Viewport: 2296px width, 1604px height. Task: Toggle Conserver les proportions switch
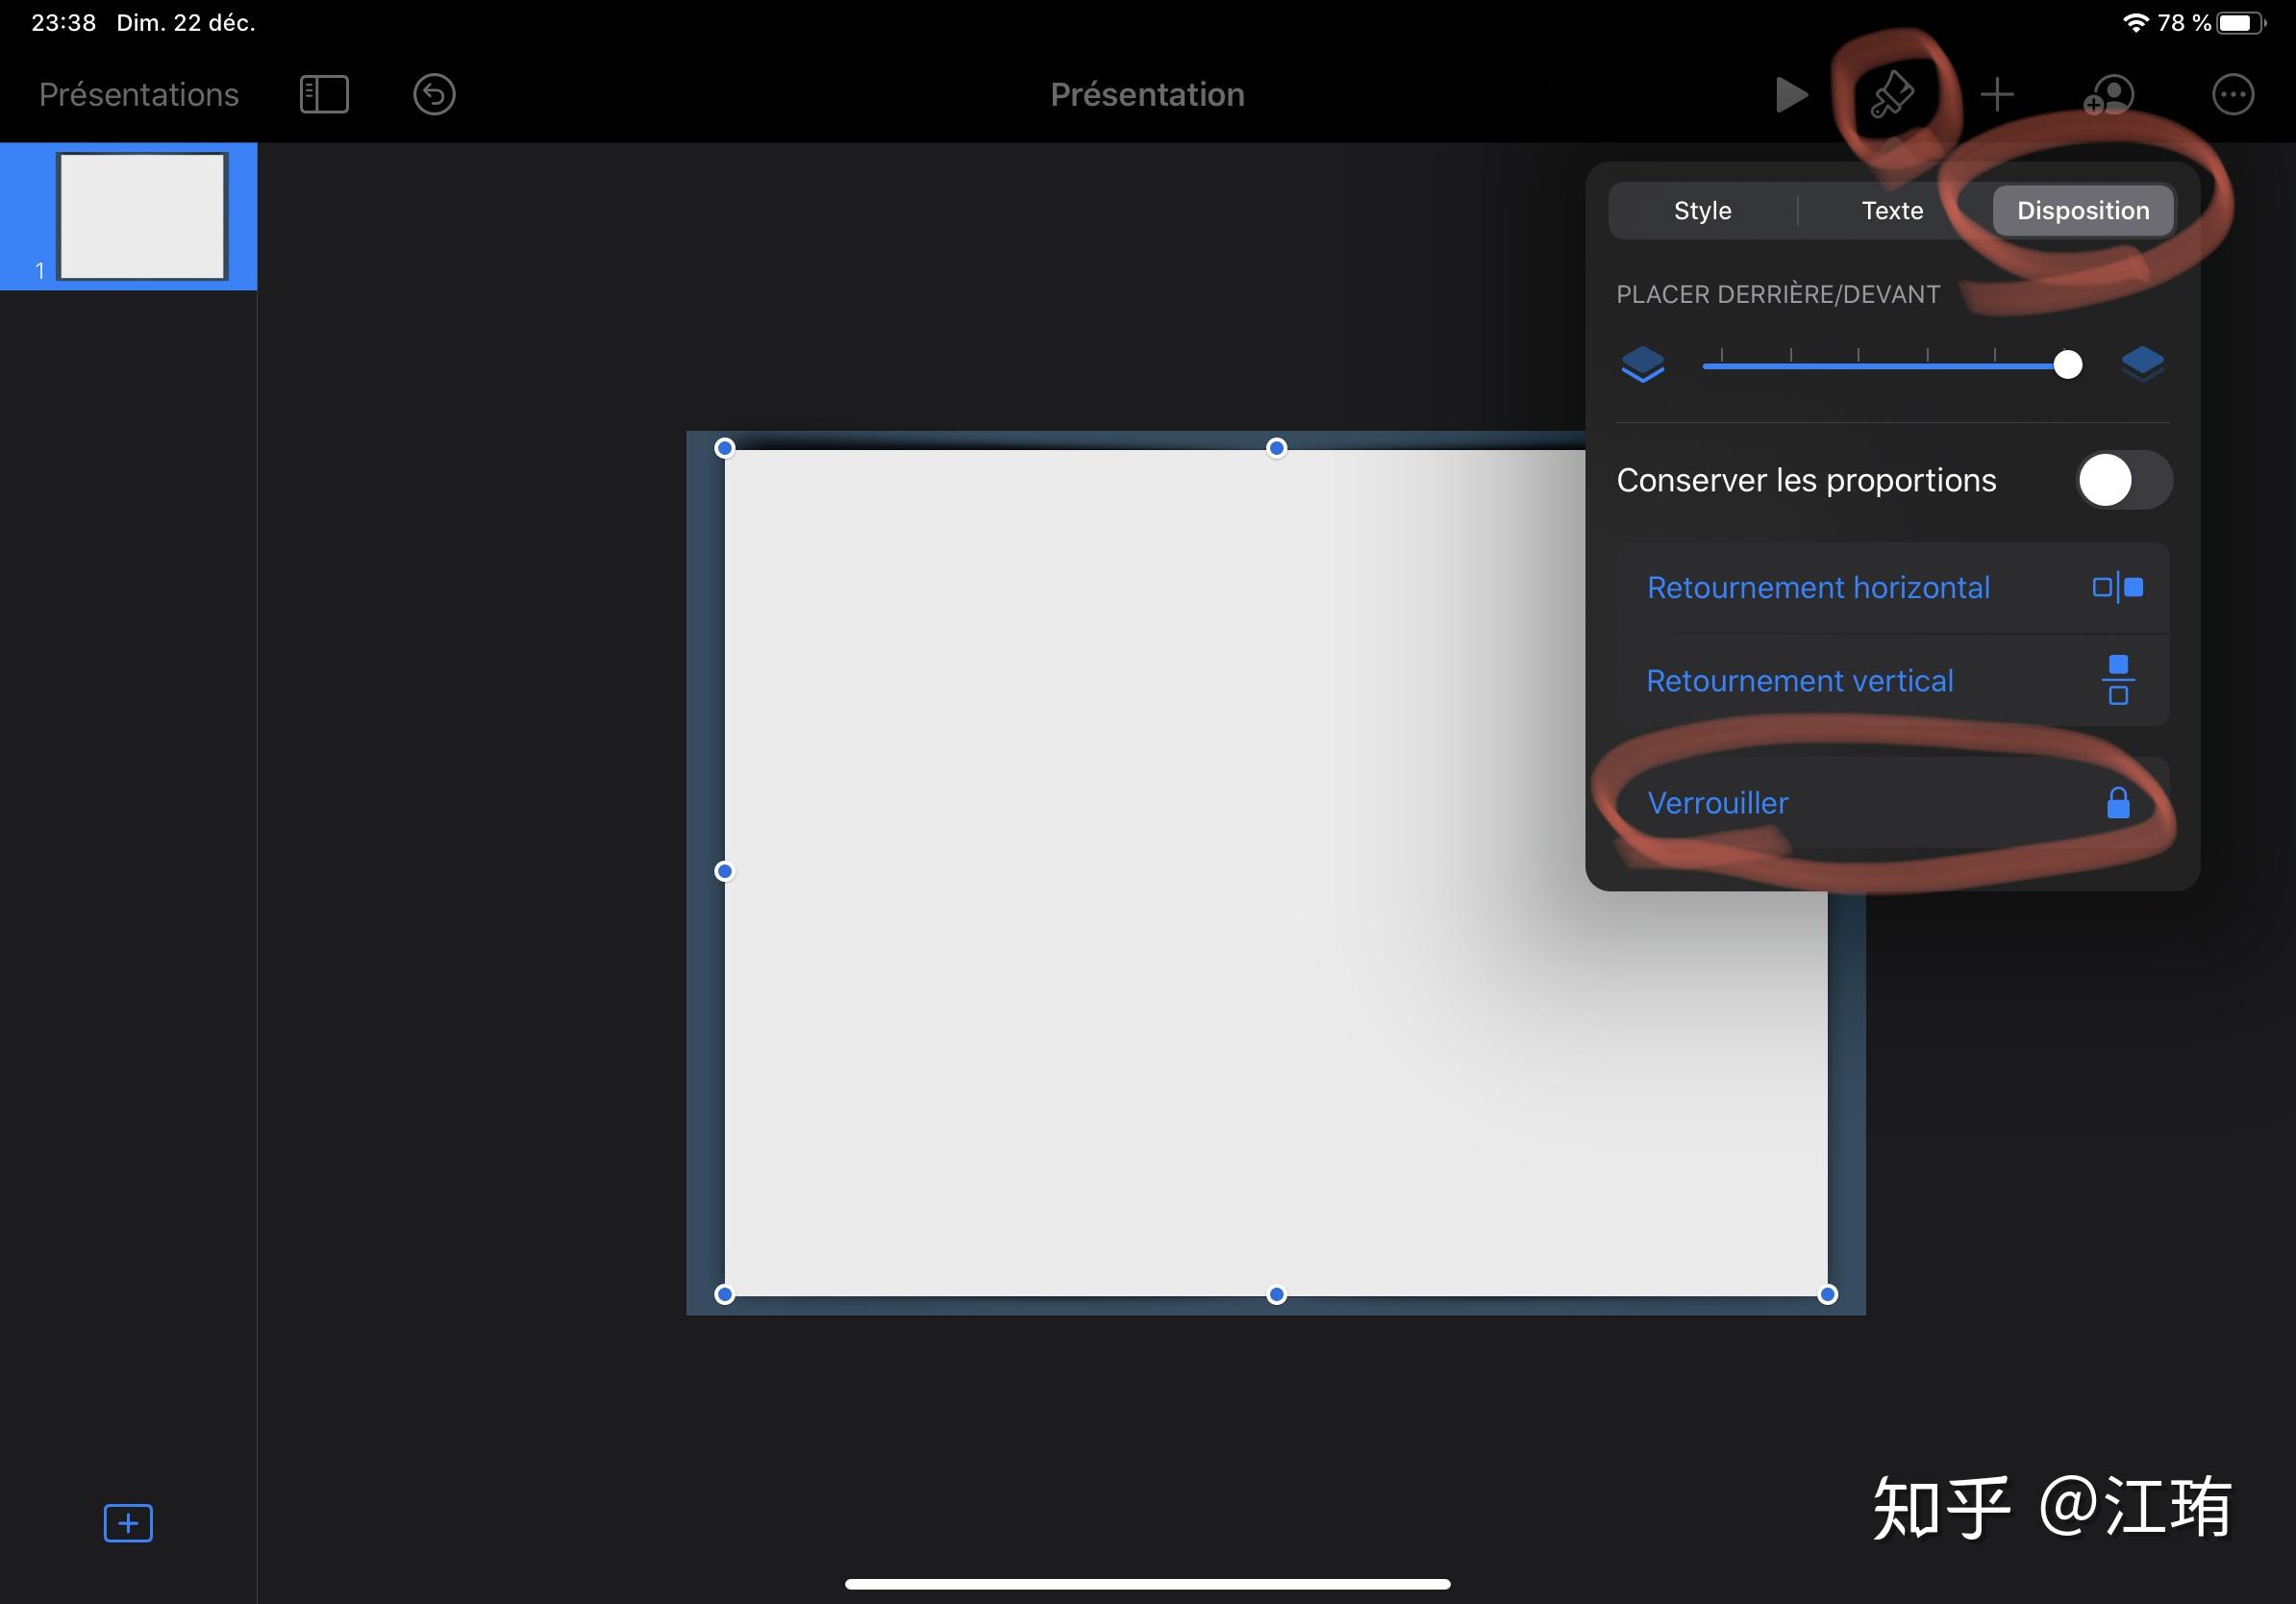pyautogui.click(x=2123, y=480)
